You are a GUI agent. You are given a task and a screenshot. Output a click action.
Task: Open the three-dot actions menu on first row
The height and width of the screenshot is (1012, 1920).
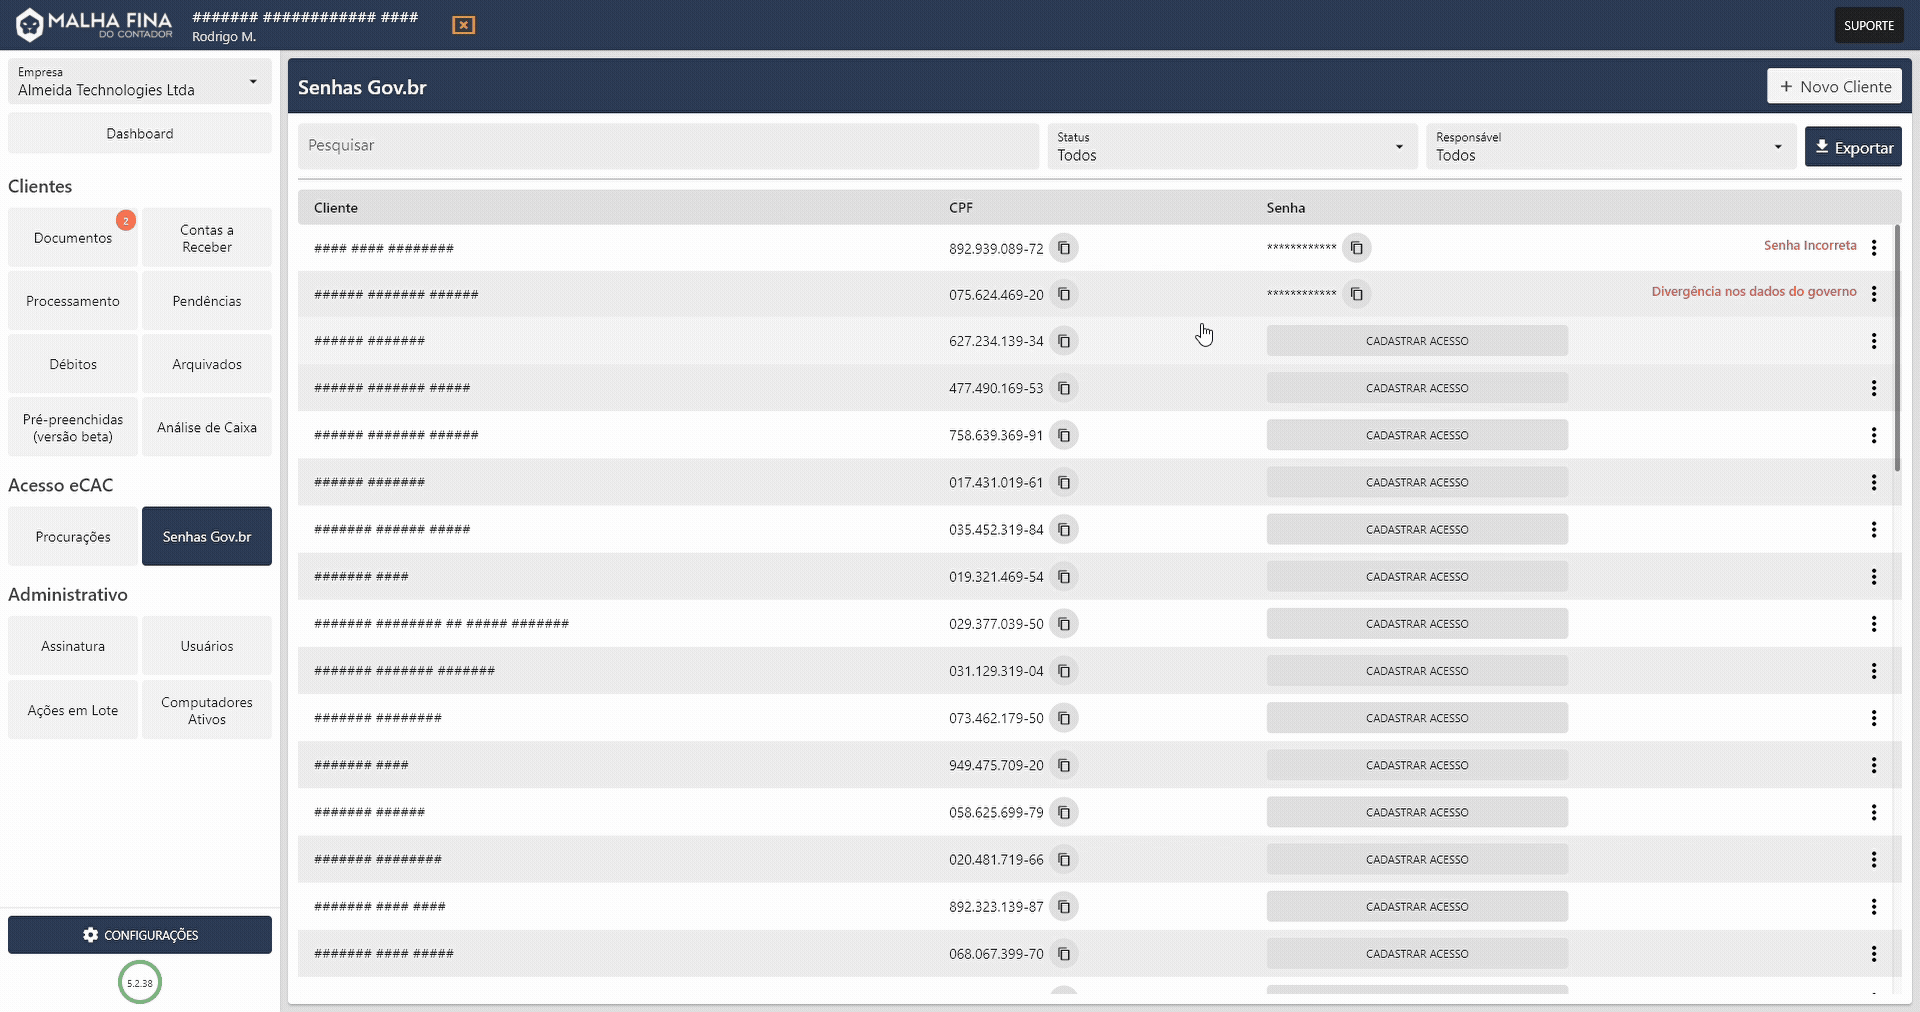click(x=1875, y=247)
